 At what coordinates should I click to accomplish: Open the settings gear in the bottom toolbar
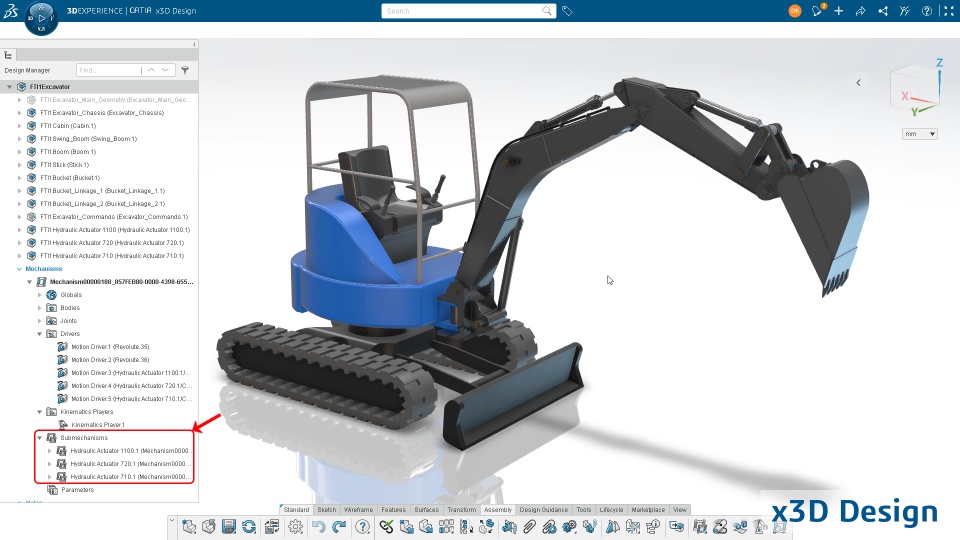295,527
